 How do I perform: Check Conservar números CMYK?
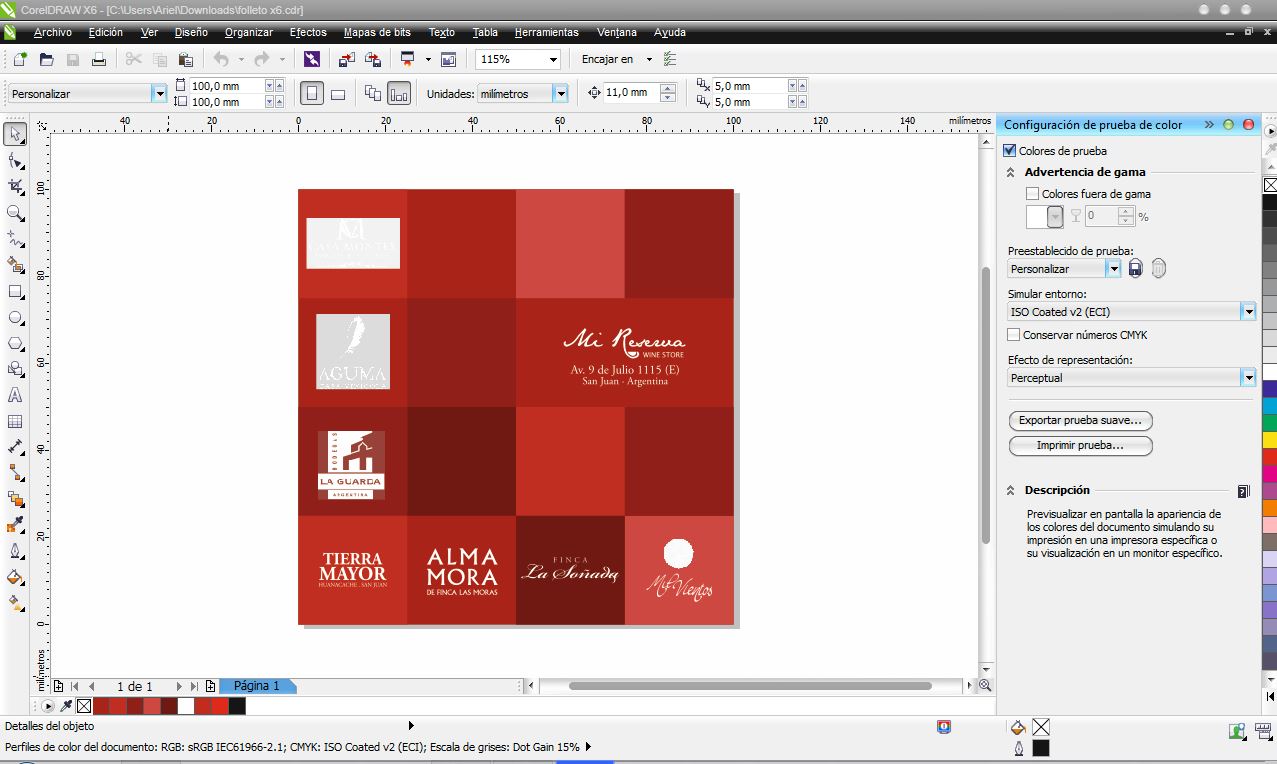(x=1014, y=335)
